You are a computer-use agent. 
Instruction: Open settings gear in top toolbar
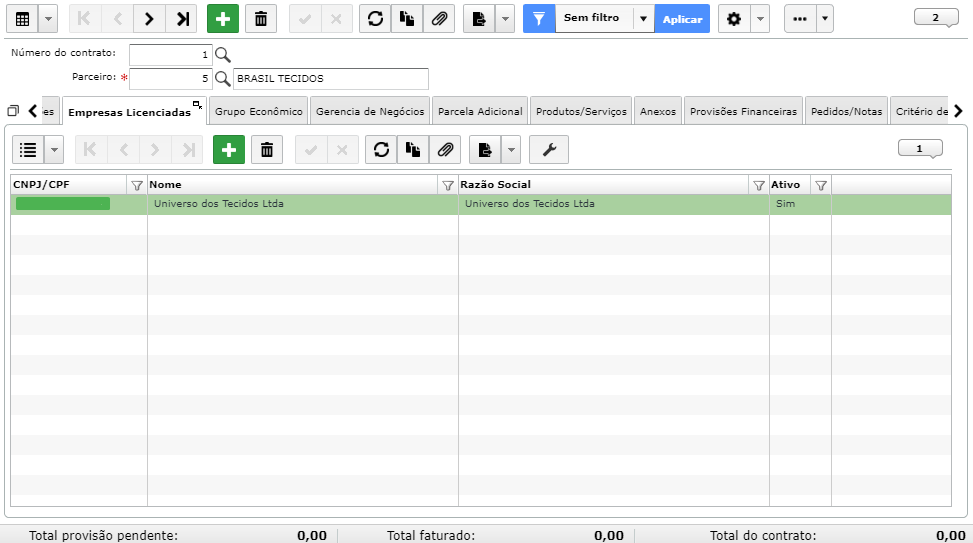[x=734, y=19]
